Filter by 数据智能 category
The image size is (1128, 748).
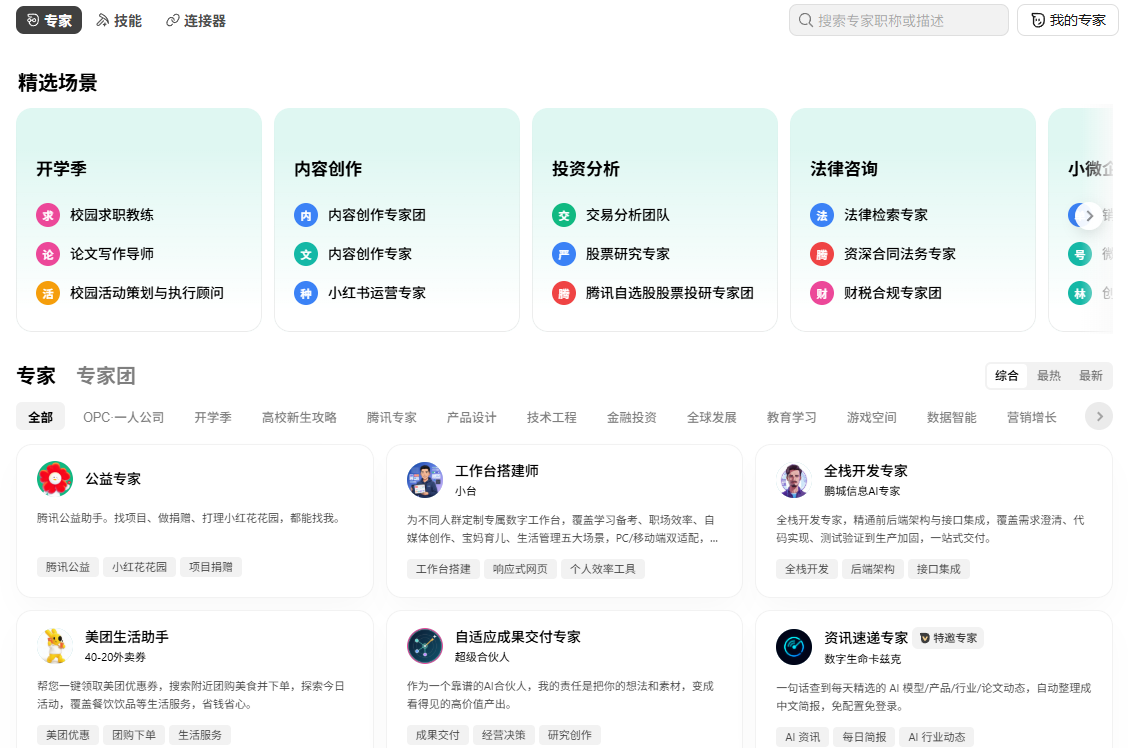tap(951, 417)
